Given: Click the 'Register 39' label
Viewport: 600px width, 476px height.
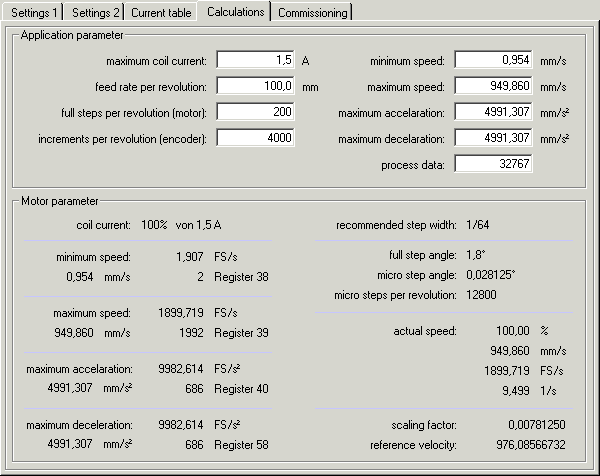Looking at the screenshot, I should pyautogui.click(x=241, y=333).
